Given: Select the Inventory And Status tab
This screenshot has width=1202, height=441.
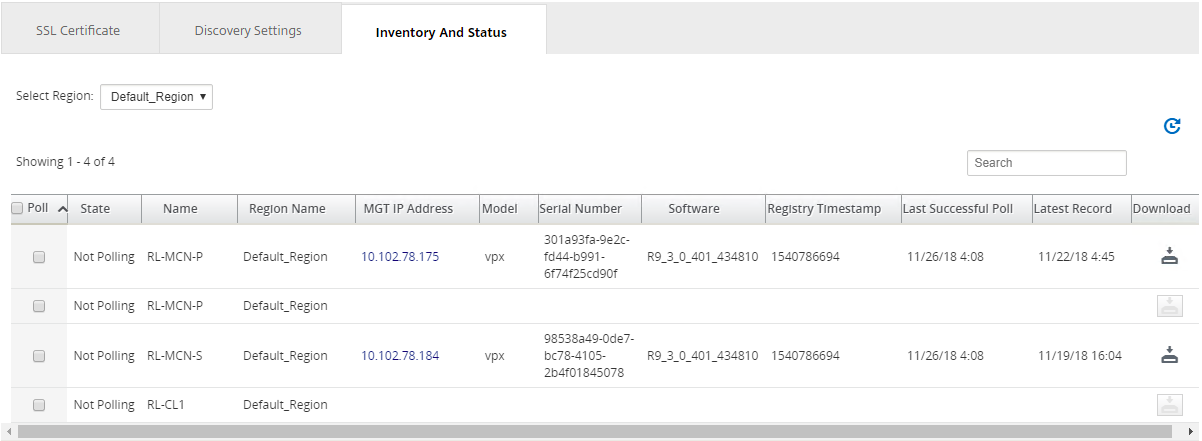Looking at the screenshot, I should (441, 32).
